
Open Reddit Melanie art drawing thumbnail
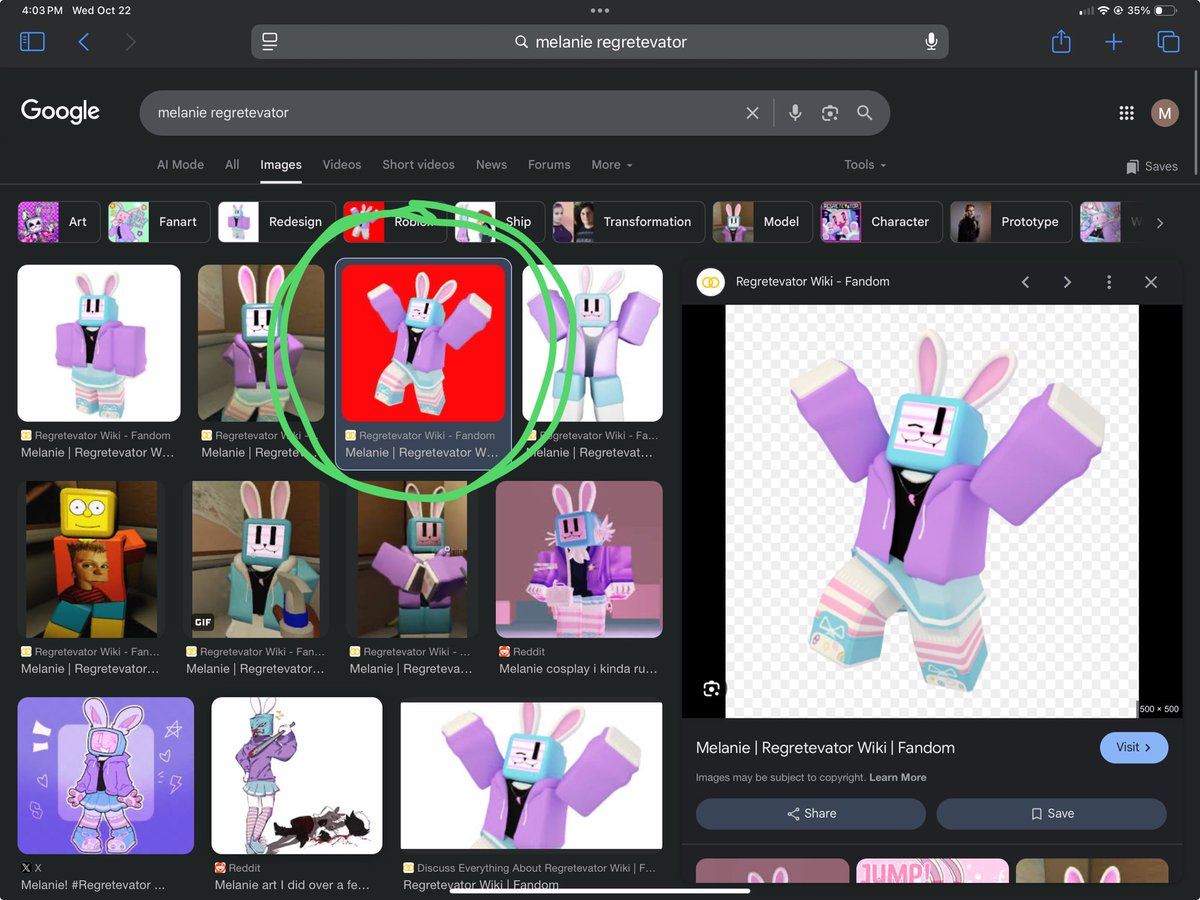tap(297, 776)
